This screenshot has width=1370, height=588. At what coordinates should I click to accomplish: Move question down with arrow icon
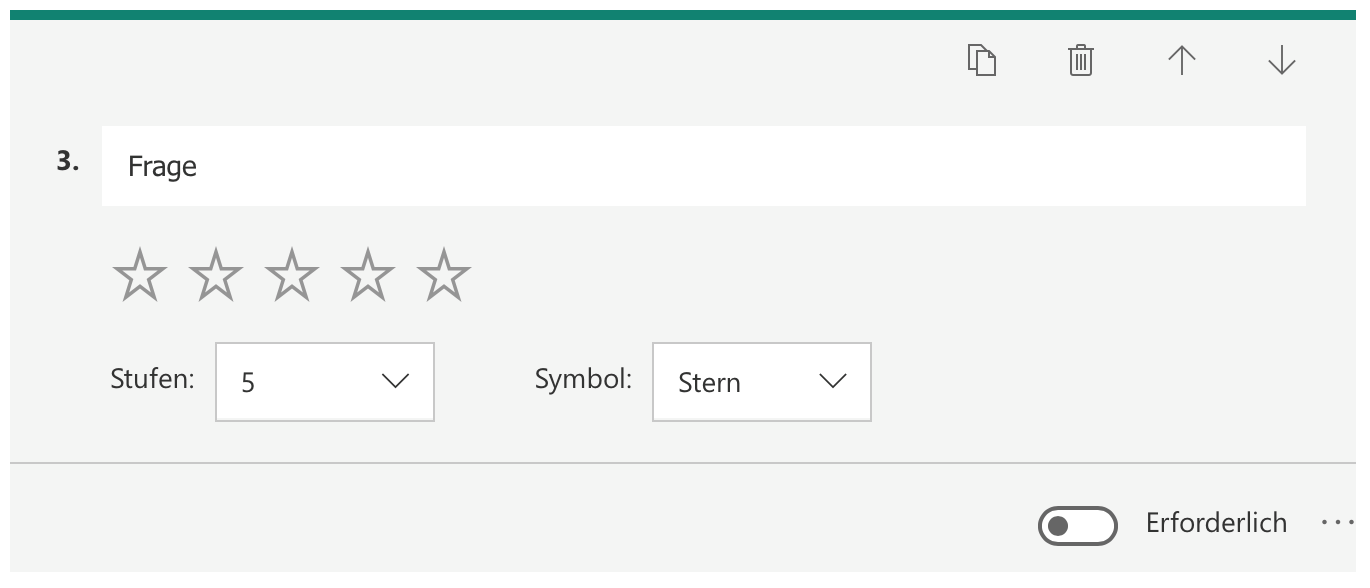coord(1281,61)
